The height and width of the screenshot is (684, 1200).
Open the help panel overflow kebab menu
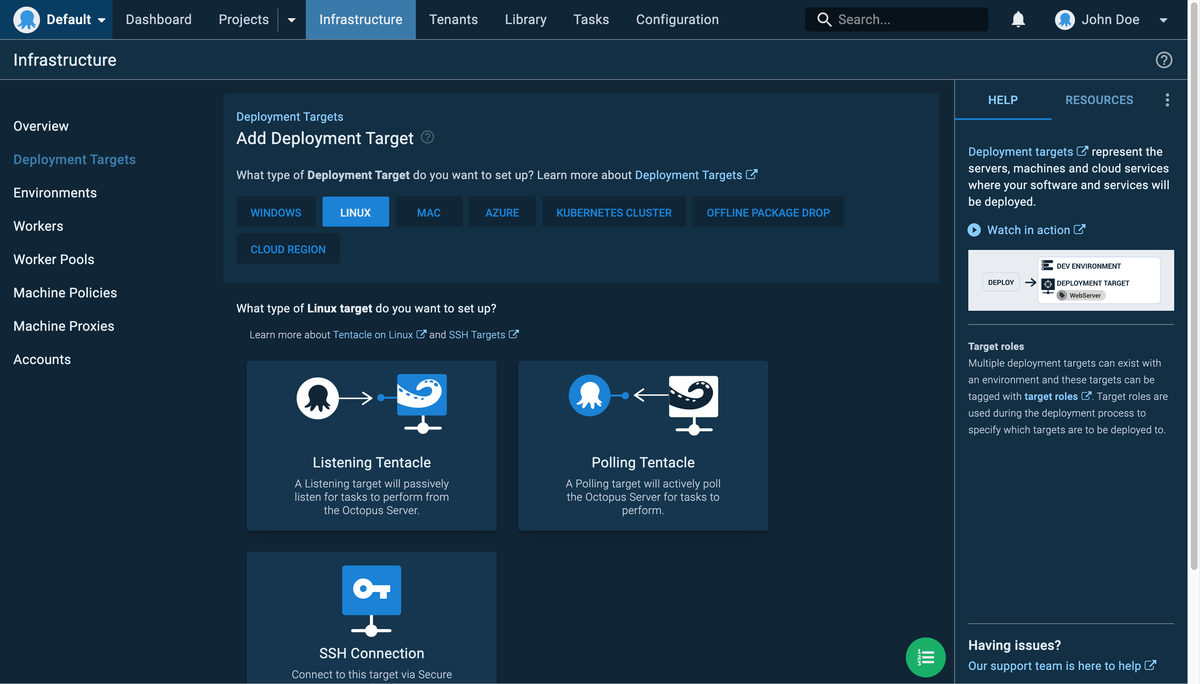(x=1166, y=100)
